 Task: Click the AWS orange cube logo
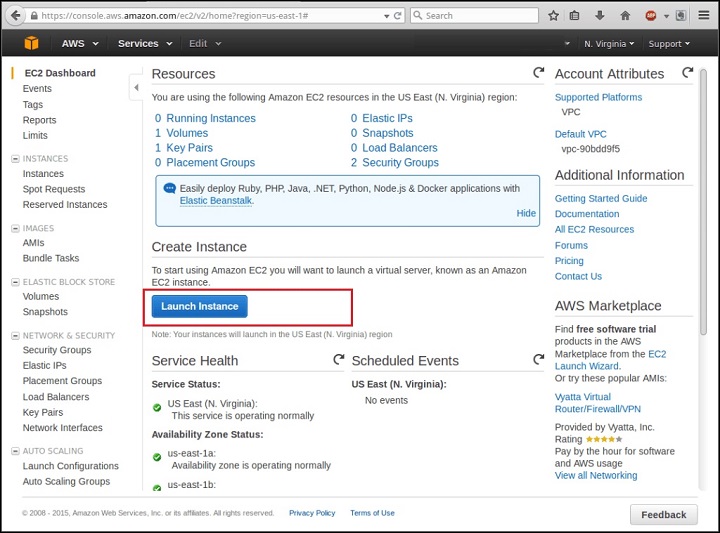coord(31,43)
